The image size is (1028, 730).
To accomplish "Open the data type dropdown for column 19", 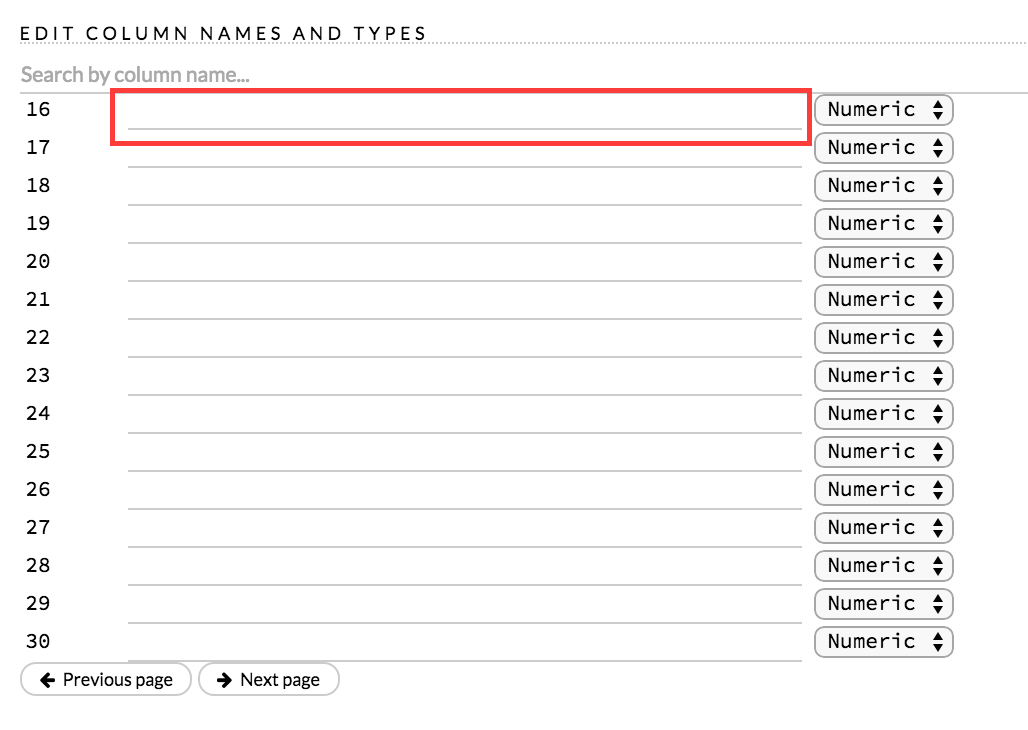I will [883, 223].
